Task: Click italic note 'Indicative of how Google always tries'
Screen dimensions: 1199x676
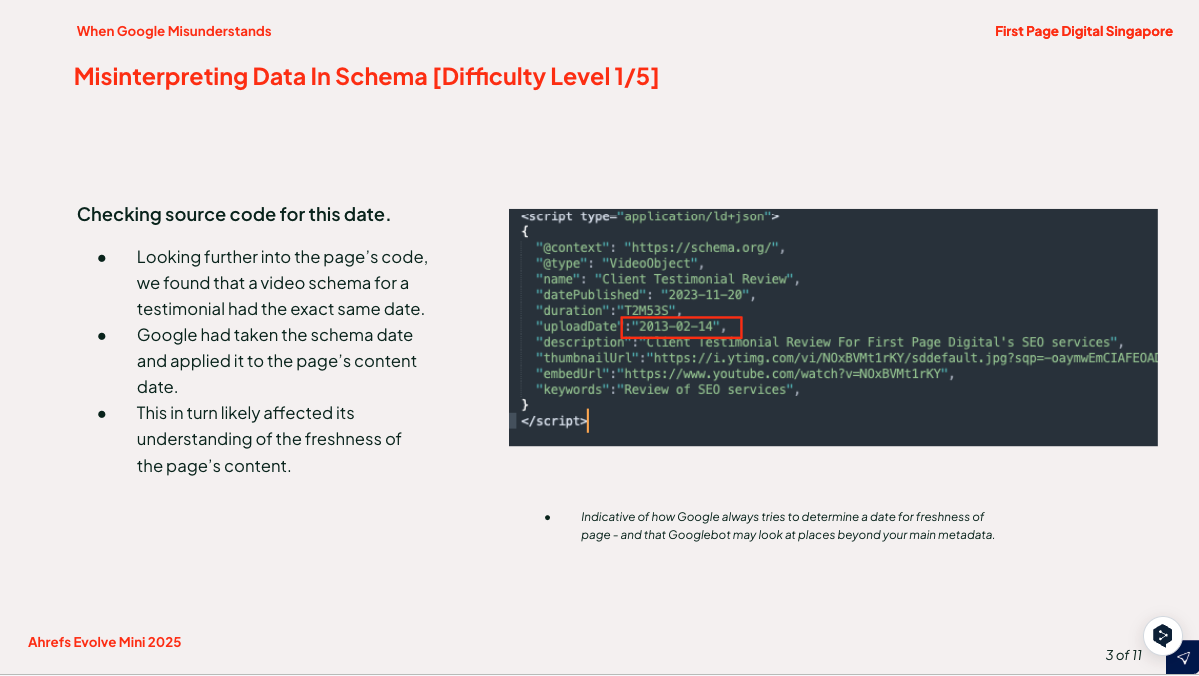Action: click(788, 526)
